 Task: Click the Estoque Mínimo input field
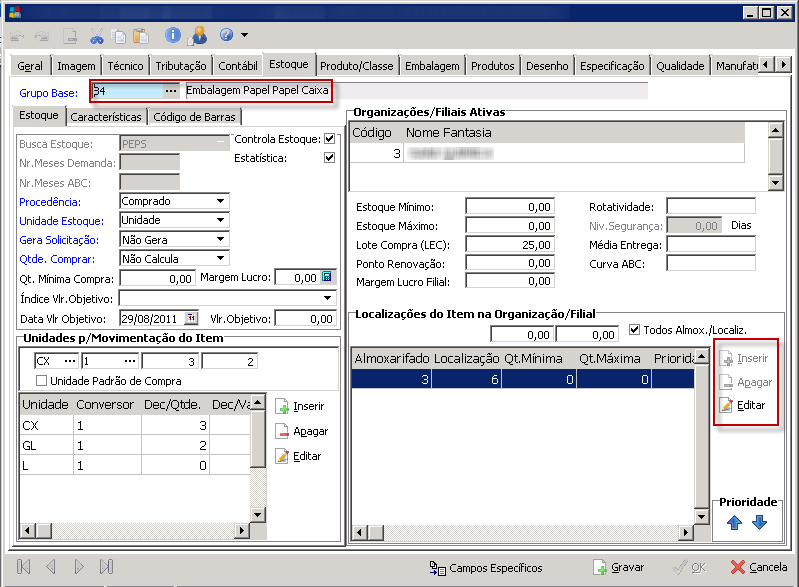click(x=510, y=207)
